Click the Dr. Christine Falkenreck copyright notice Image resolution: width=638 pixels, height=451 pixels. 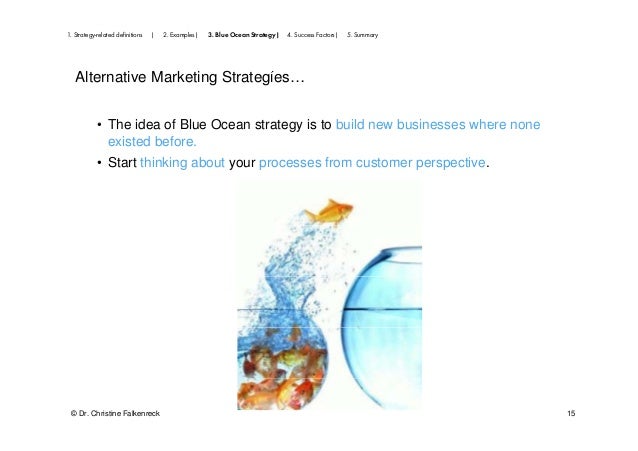[115, 413]
